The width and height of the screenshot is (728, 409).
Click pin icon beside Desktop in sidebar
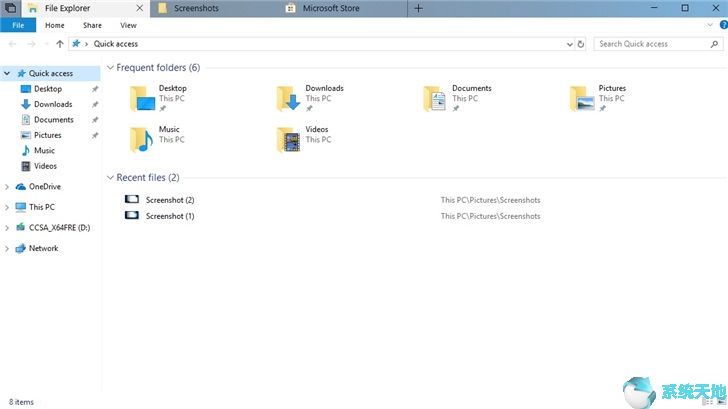click(x=95, y=89)
